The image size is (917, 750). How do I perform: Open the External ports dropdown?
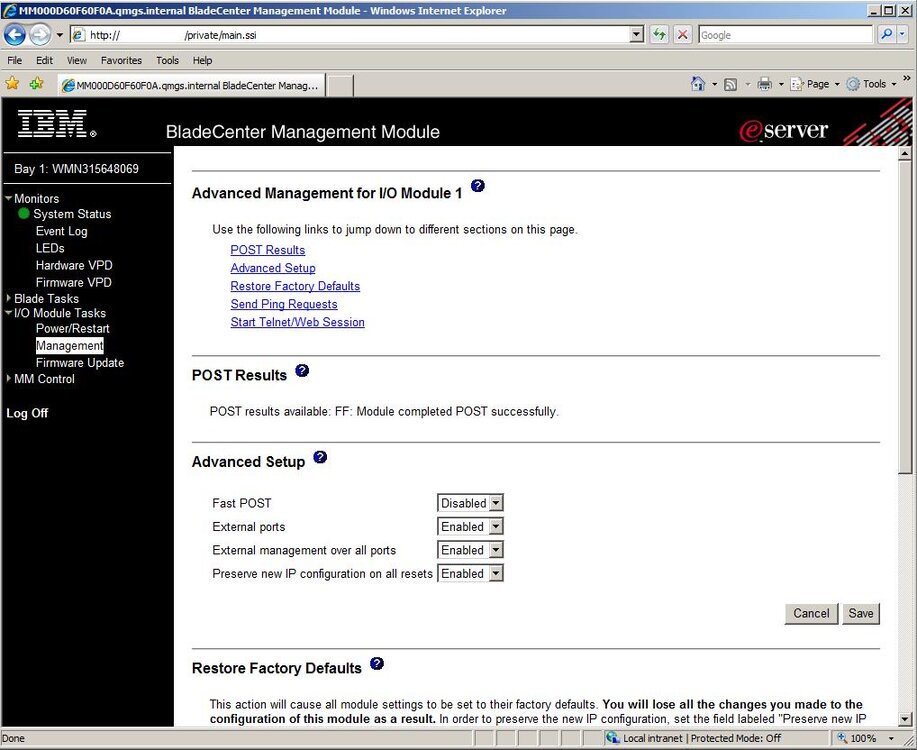470,527
